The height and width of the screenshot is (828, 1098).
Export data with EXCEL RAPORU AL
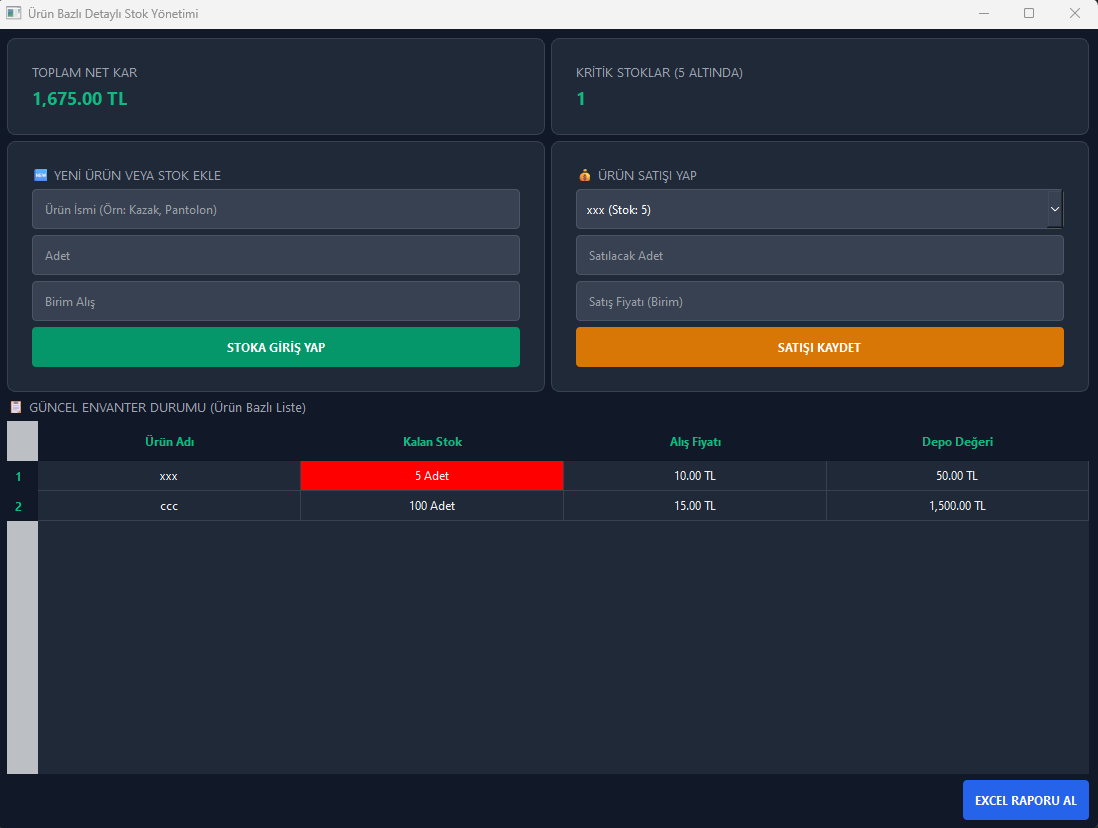1025,800
